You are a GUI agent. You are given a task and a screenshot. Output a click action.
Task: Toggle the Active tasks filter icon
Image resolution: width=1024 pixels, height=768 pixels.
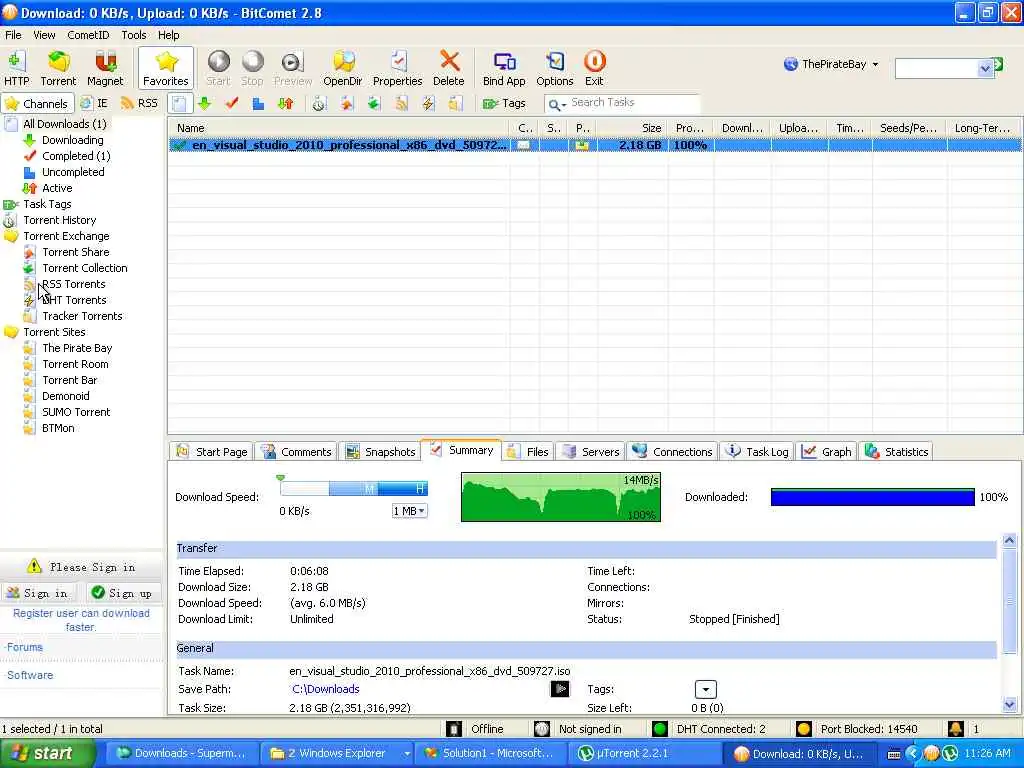[x=285, y=103]
